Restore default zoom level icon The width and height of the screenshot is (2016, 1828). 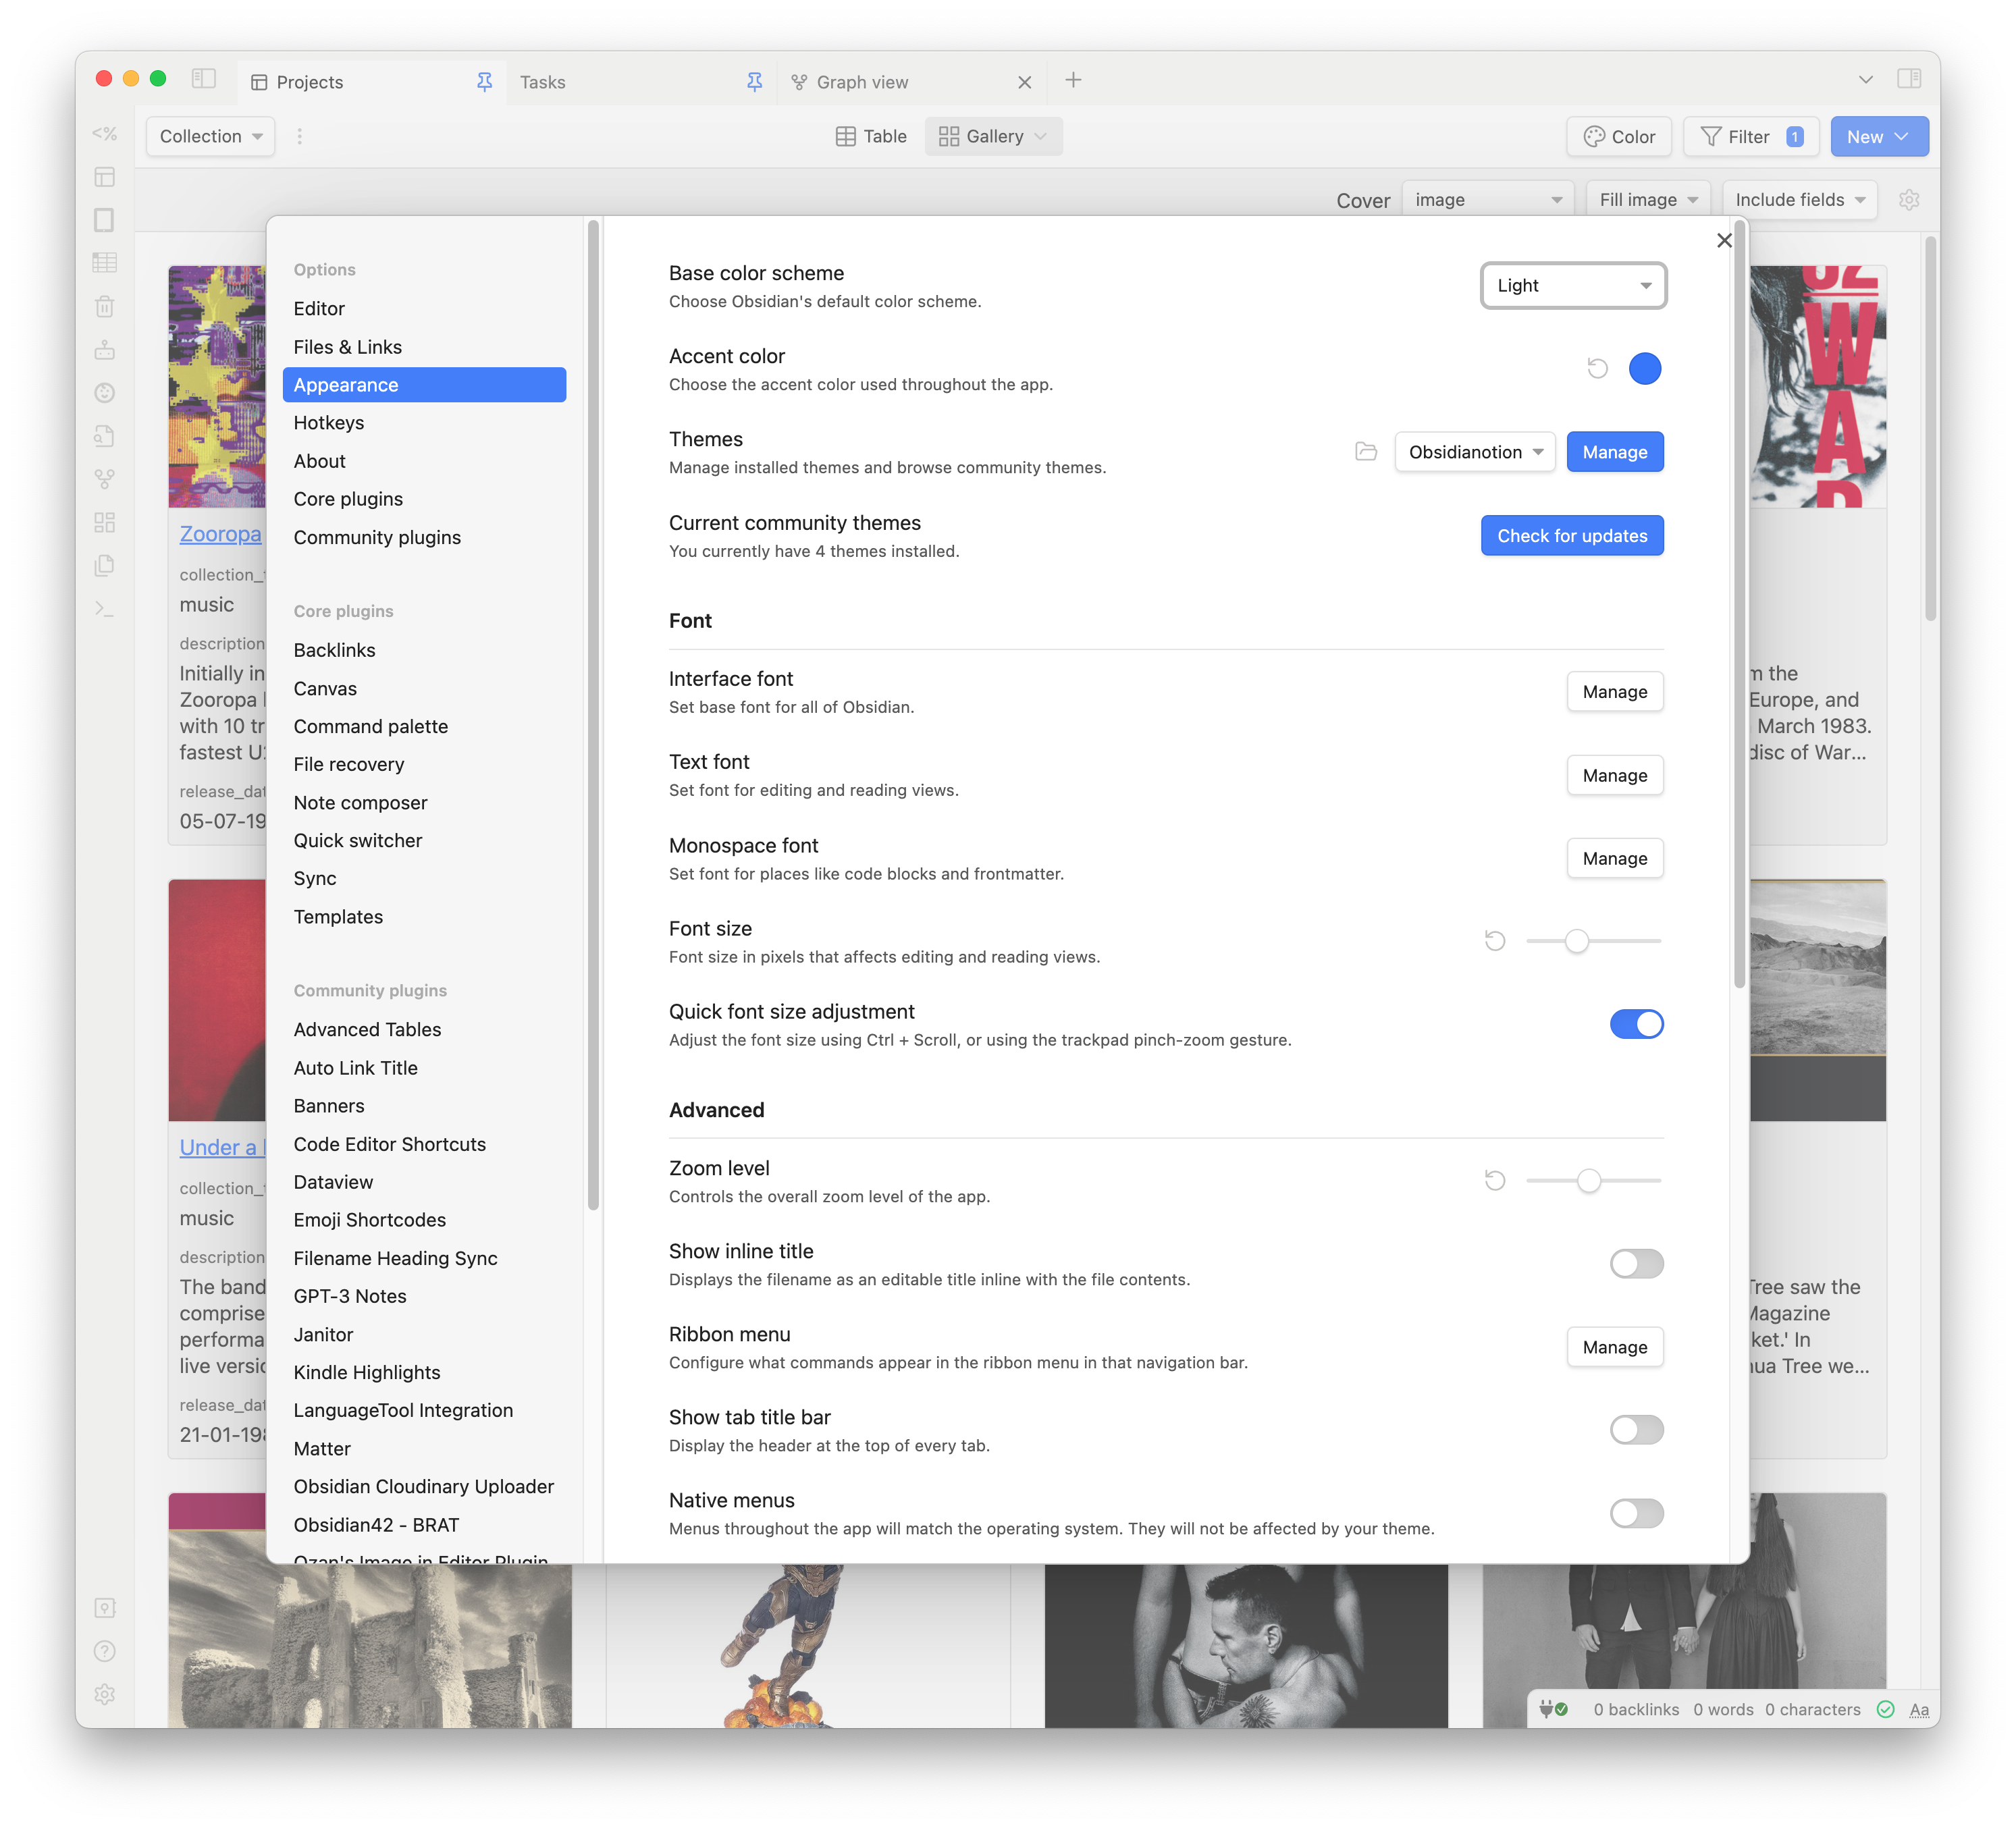(x=1495, y=1181)
